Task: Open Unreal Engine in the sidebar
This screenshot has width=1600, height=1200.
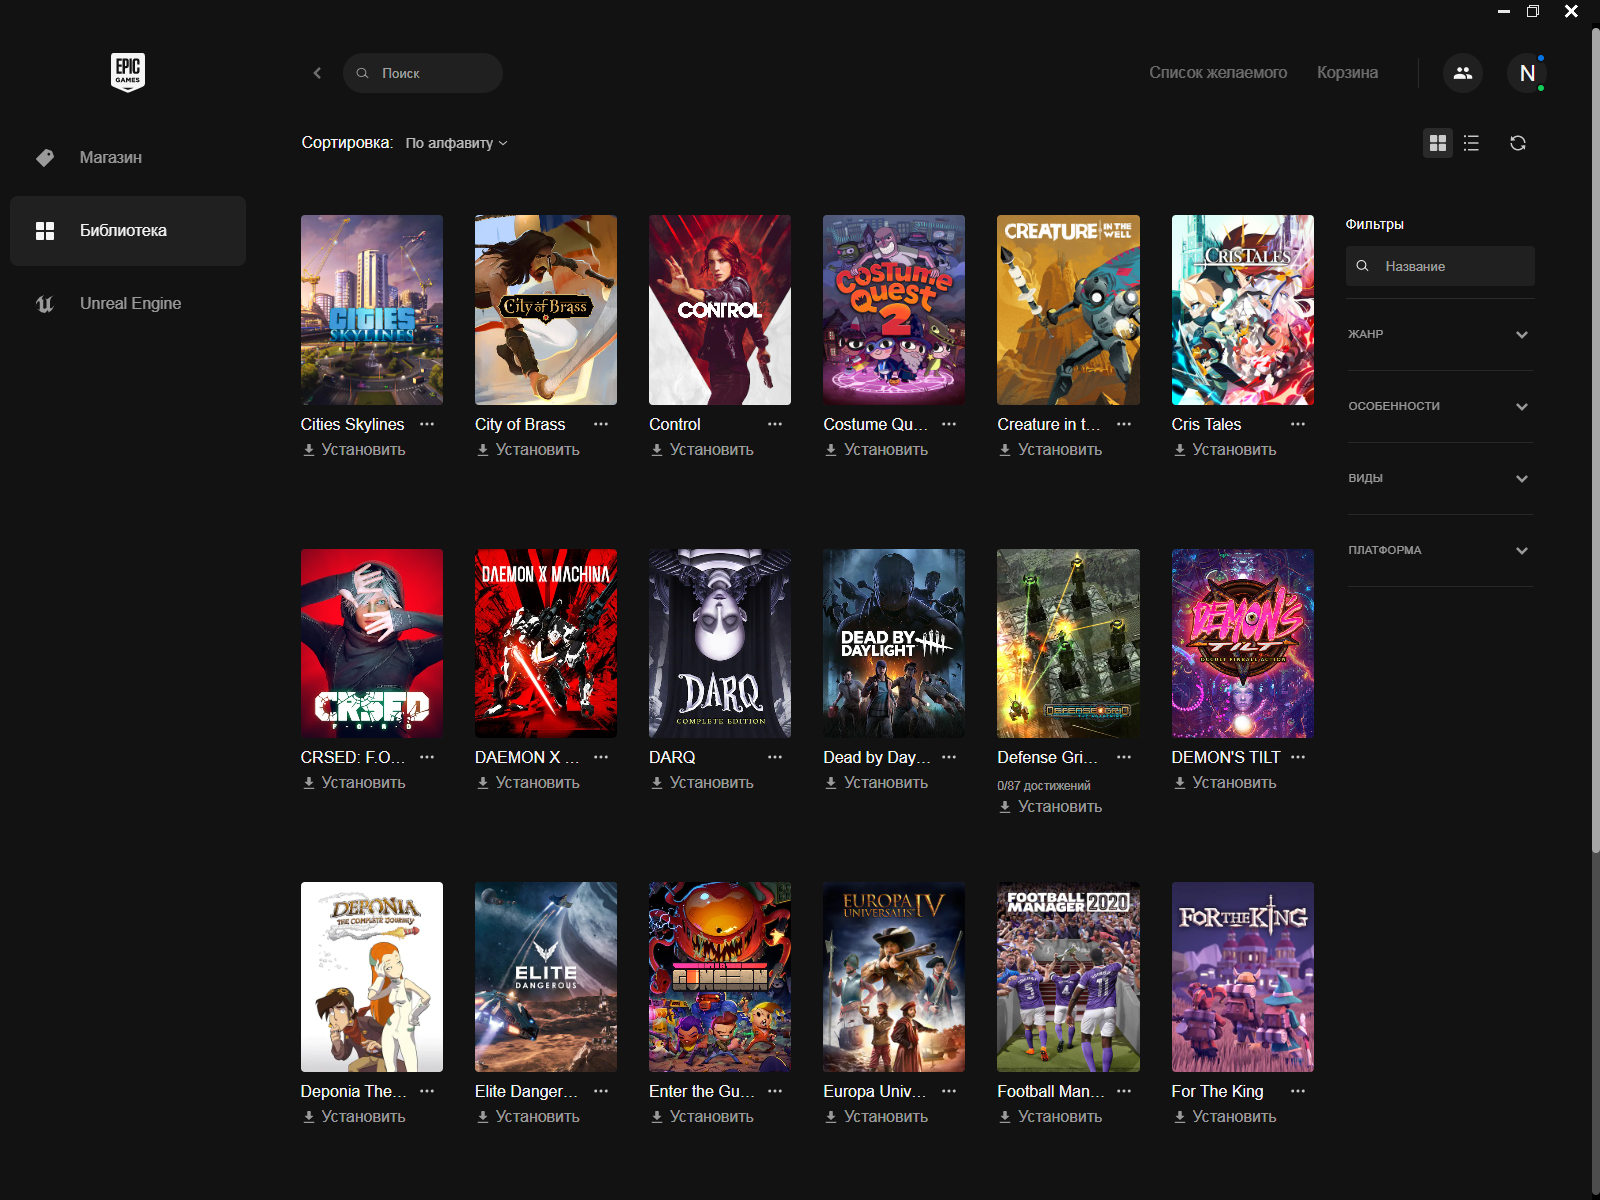Action: (x=128, y=303)
